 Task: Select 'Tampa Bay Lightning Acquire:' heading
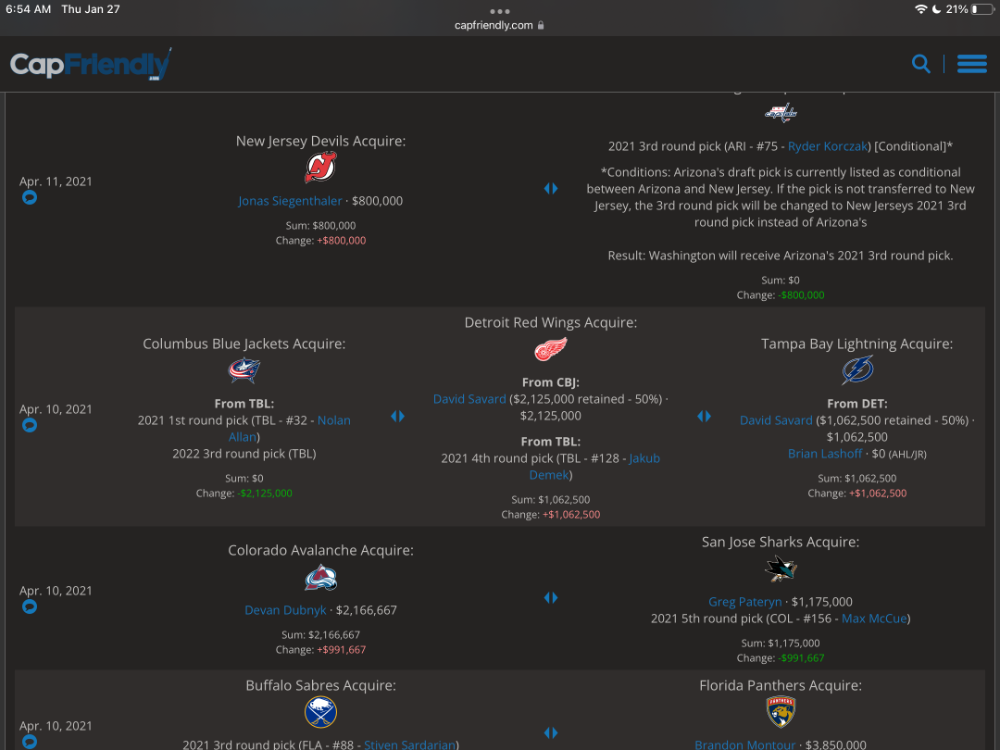(x=857, y=344)
